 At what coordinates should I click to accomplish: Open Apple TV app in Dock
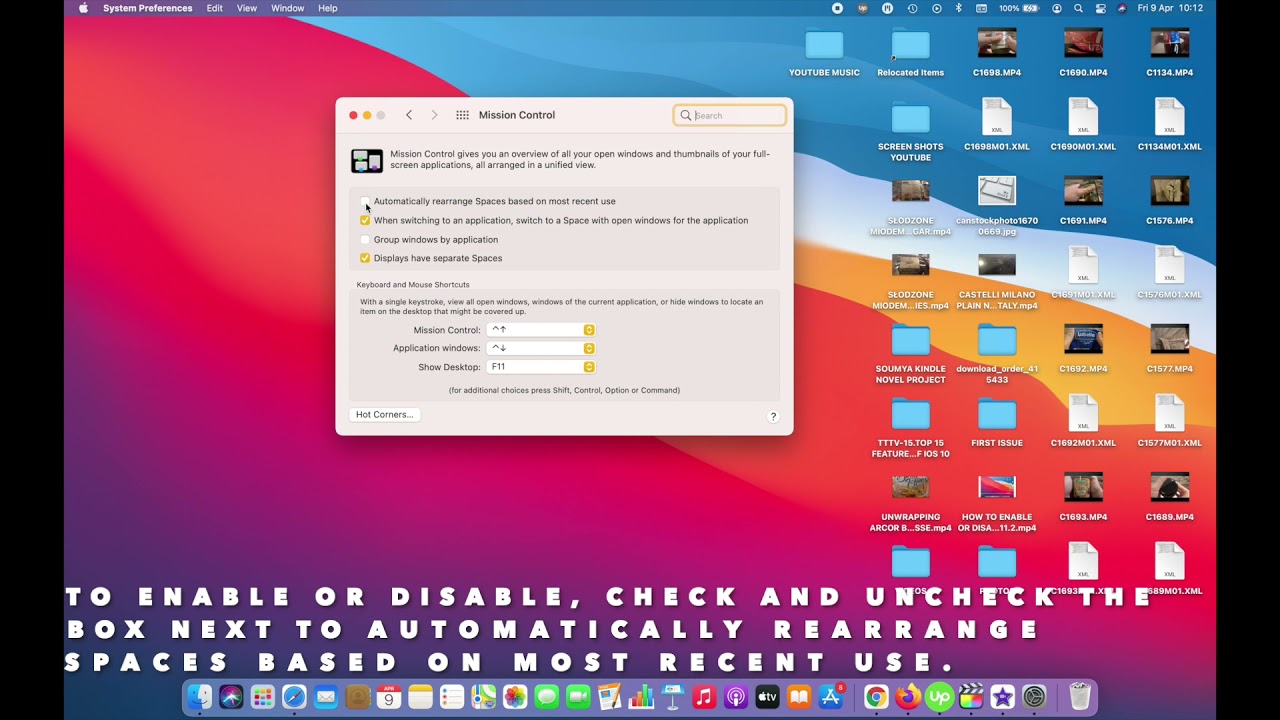tap(767, 697)
